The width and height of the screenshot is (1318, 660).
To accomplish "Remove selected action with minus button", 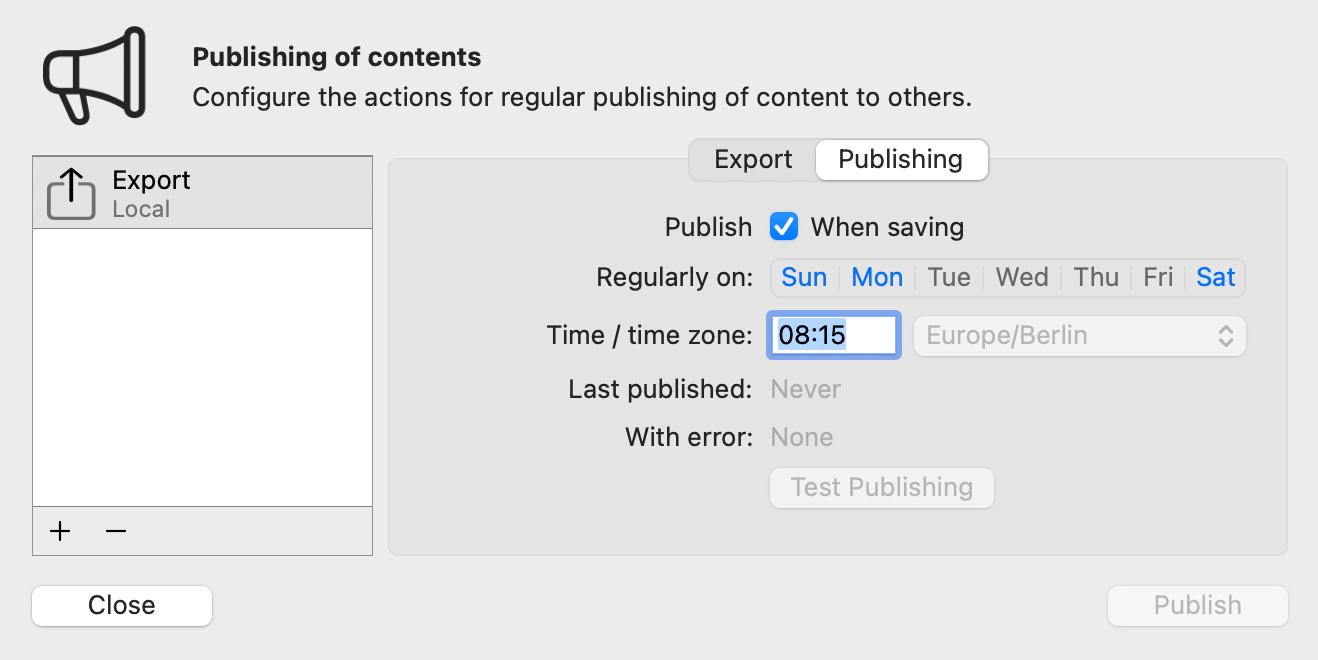I will pos(116,531).
